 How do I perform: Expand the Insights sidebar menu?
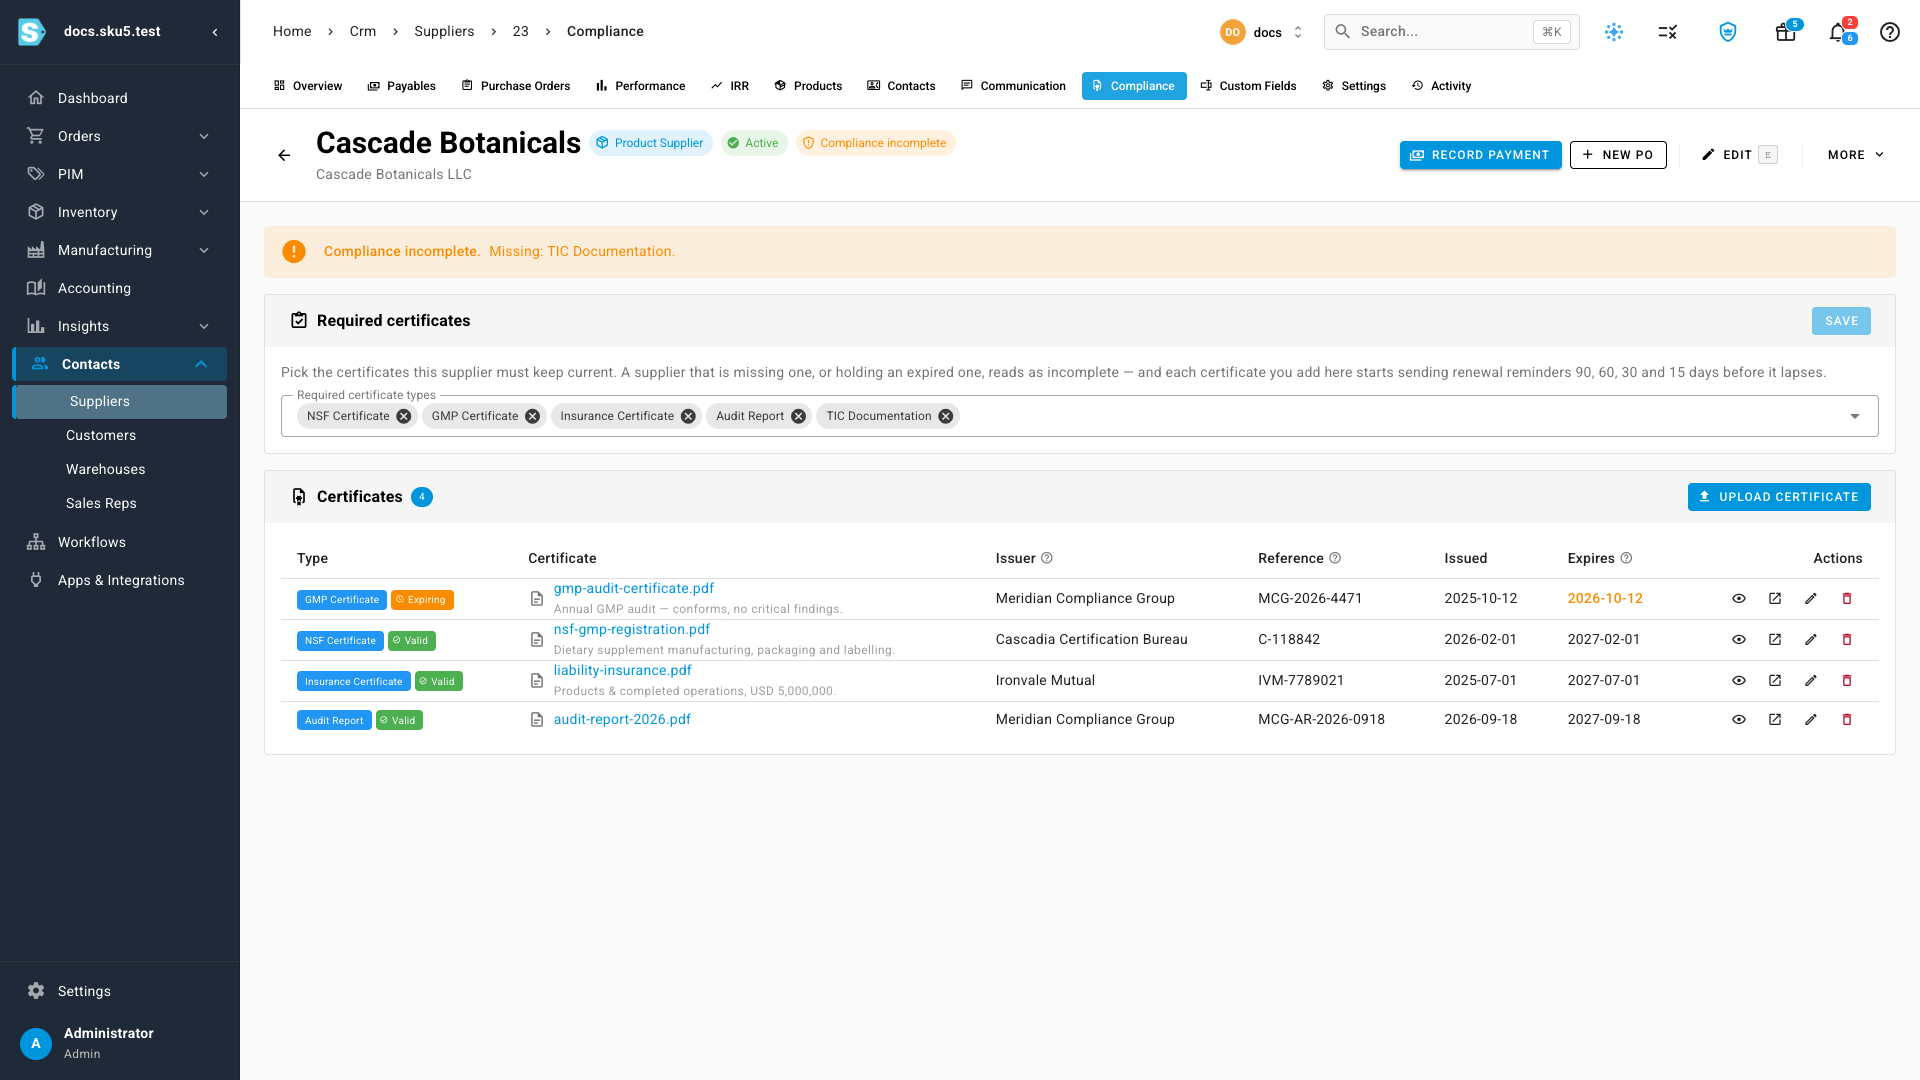pos(204,326)
